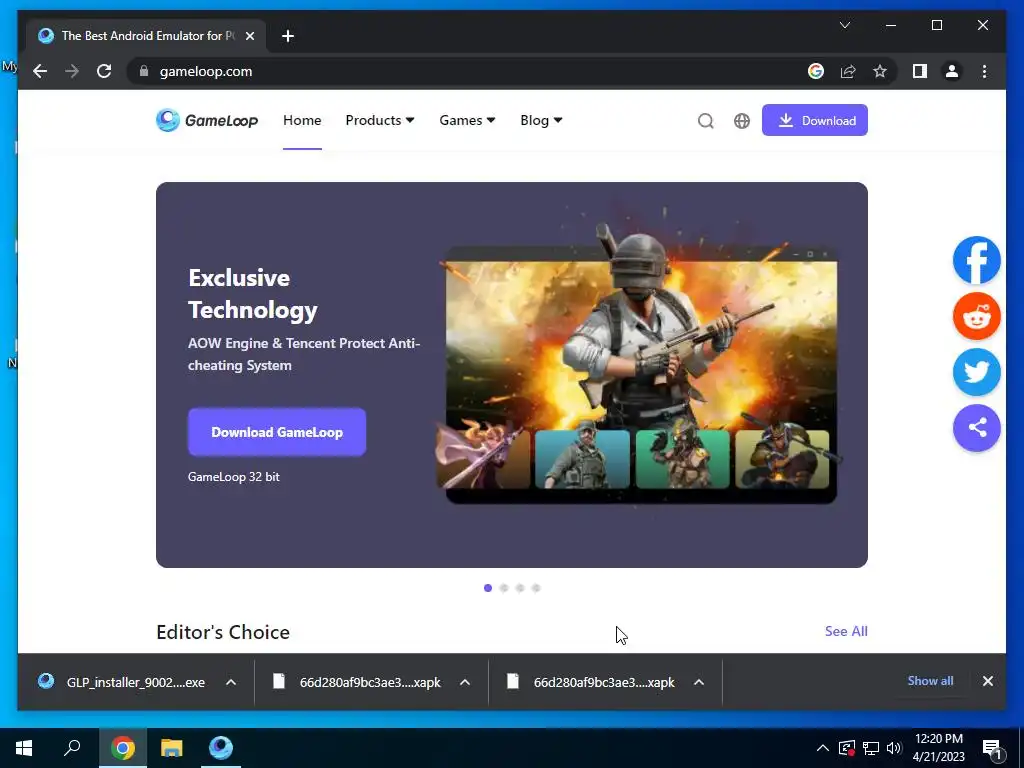Click the network tray icon
Image resolution: width=1024 pixels, height=768 pixels.
tap(871, 748)
